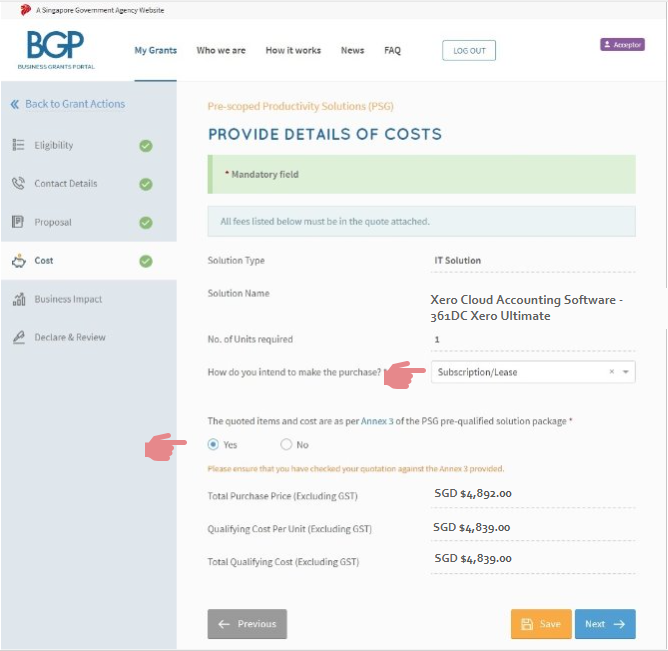Click the Subscription/Lease combo box field
The image size is (668, 651).
click(x=533, y=372)
